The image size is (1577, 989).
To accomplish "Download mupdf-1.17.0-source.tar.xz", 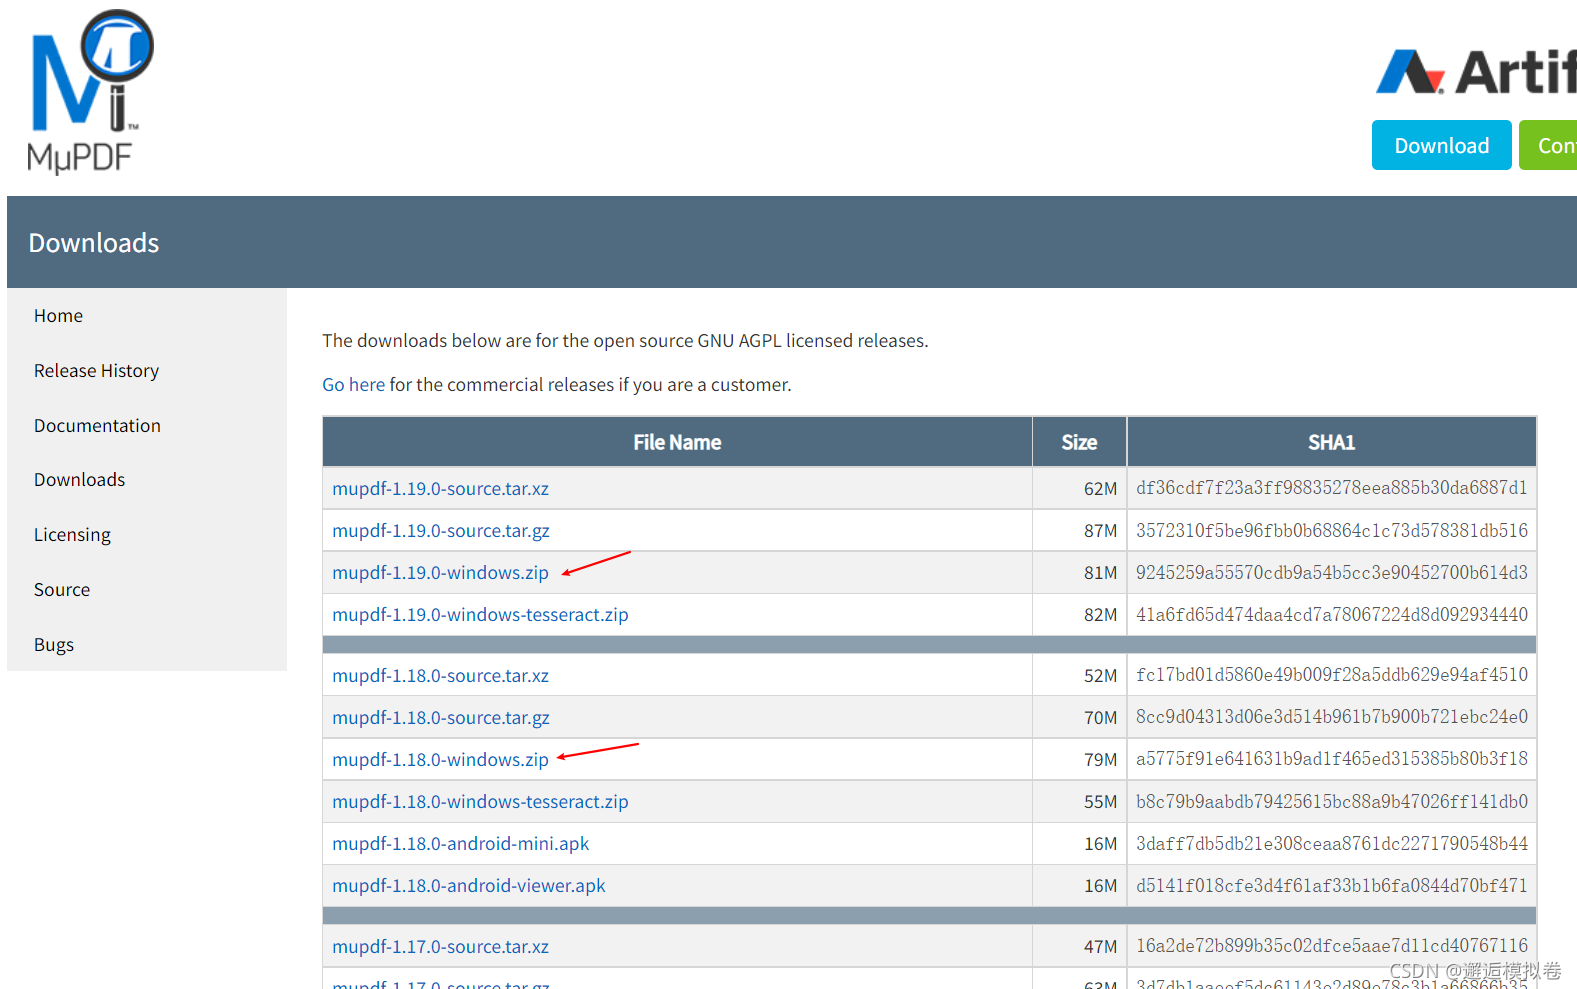I will point(440,947).
